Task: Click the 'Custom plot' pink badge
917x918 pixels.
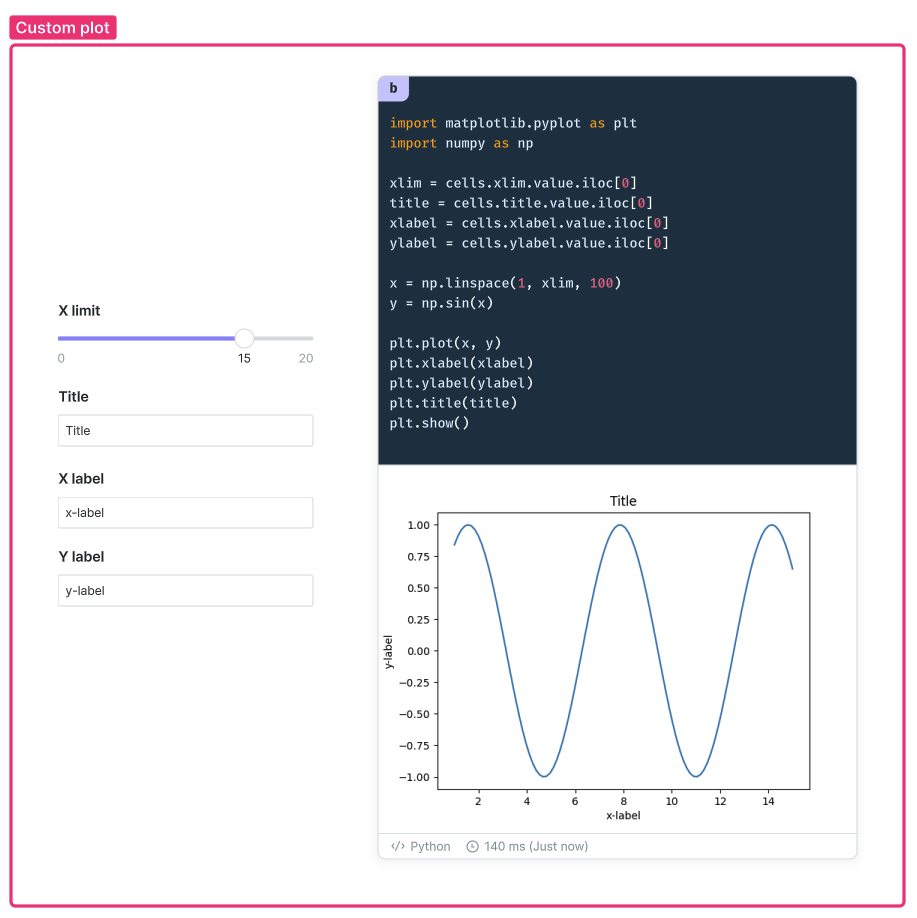Action: (62, 27)
